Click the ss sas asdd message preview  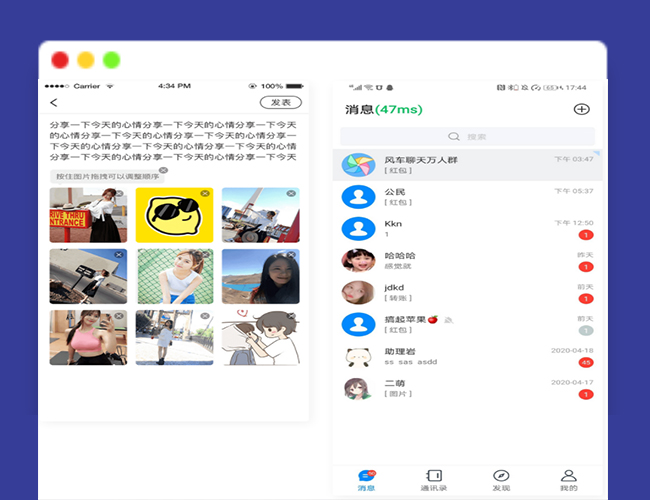tap(411, 362)
